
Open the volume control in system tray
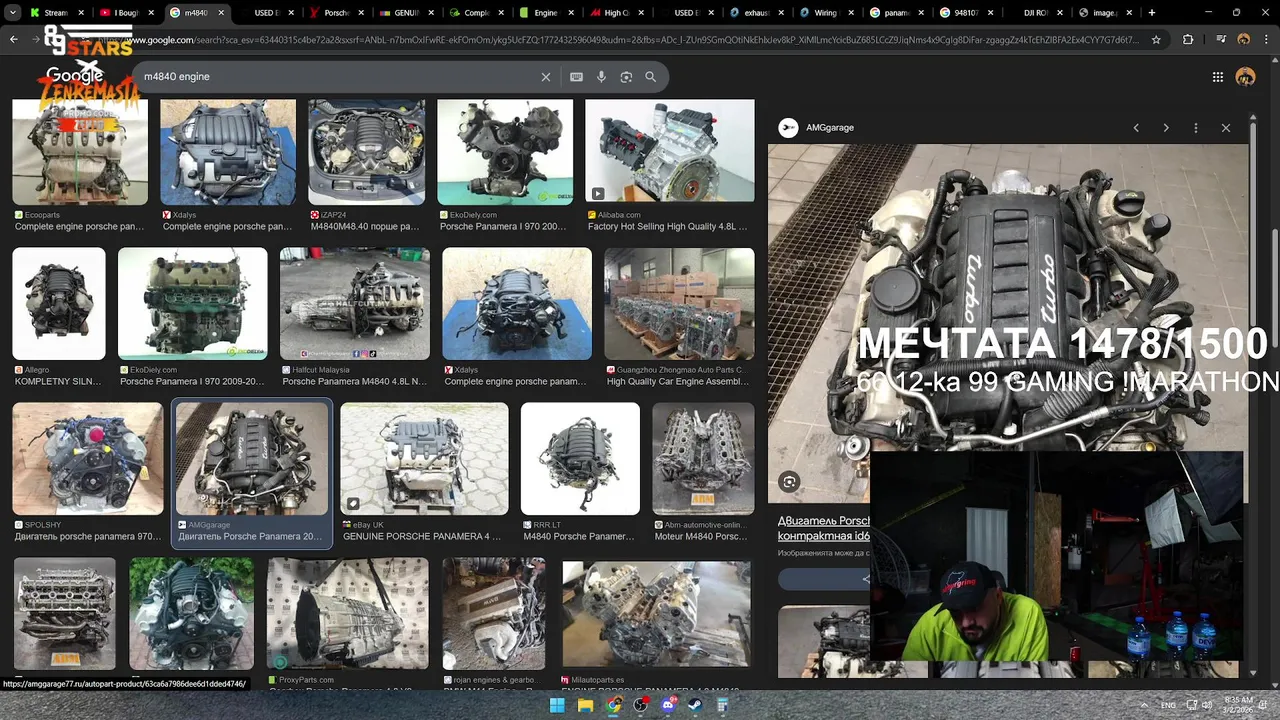click(1207, 706)
